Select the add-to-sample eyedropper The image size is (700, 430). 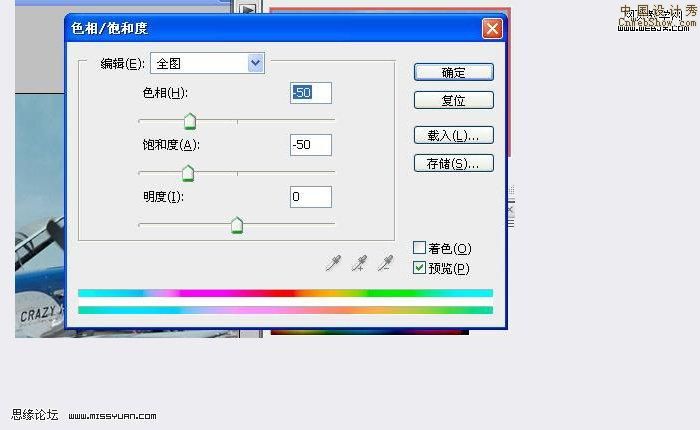coord(359,263)
